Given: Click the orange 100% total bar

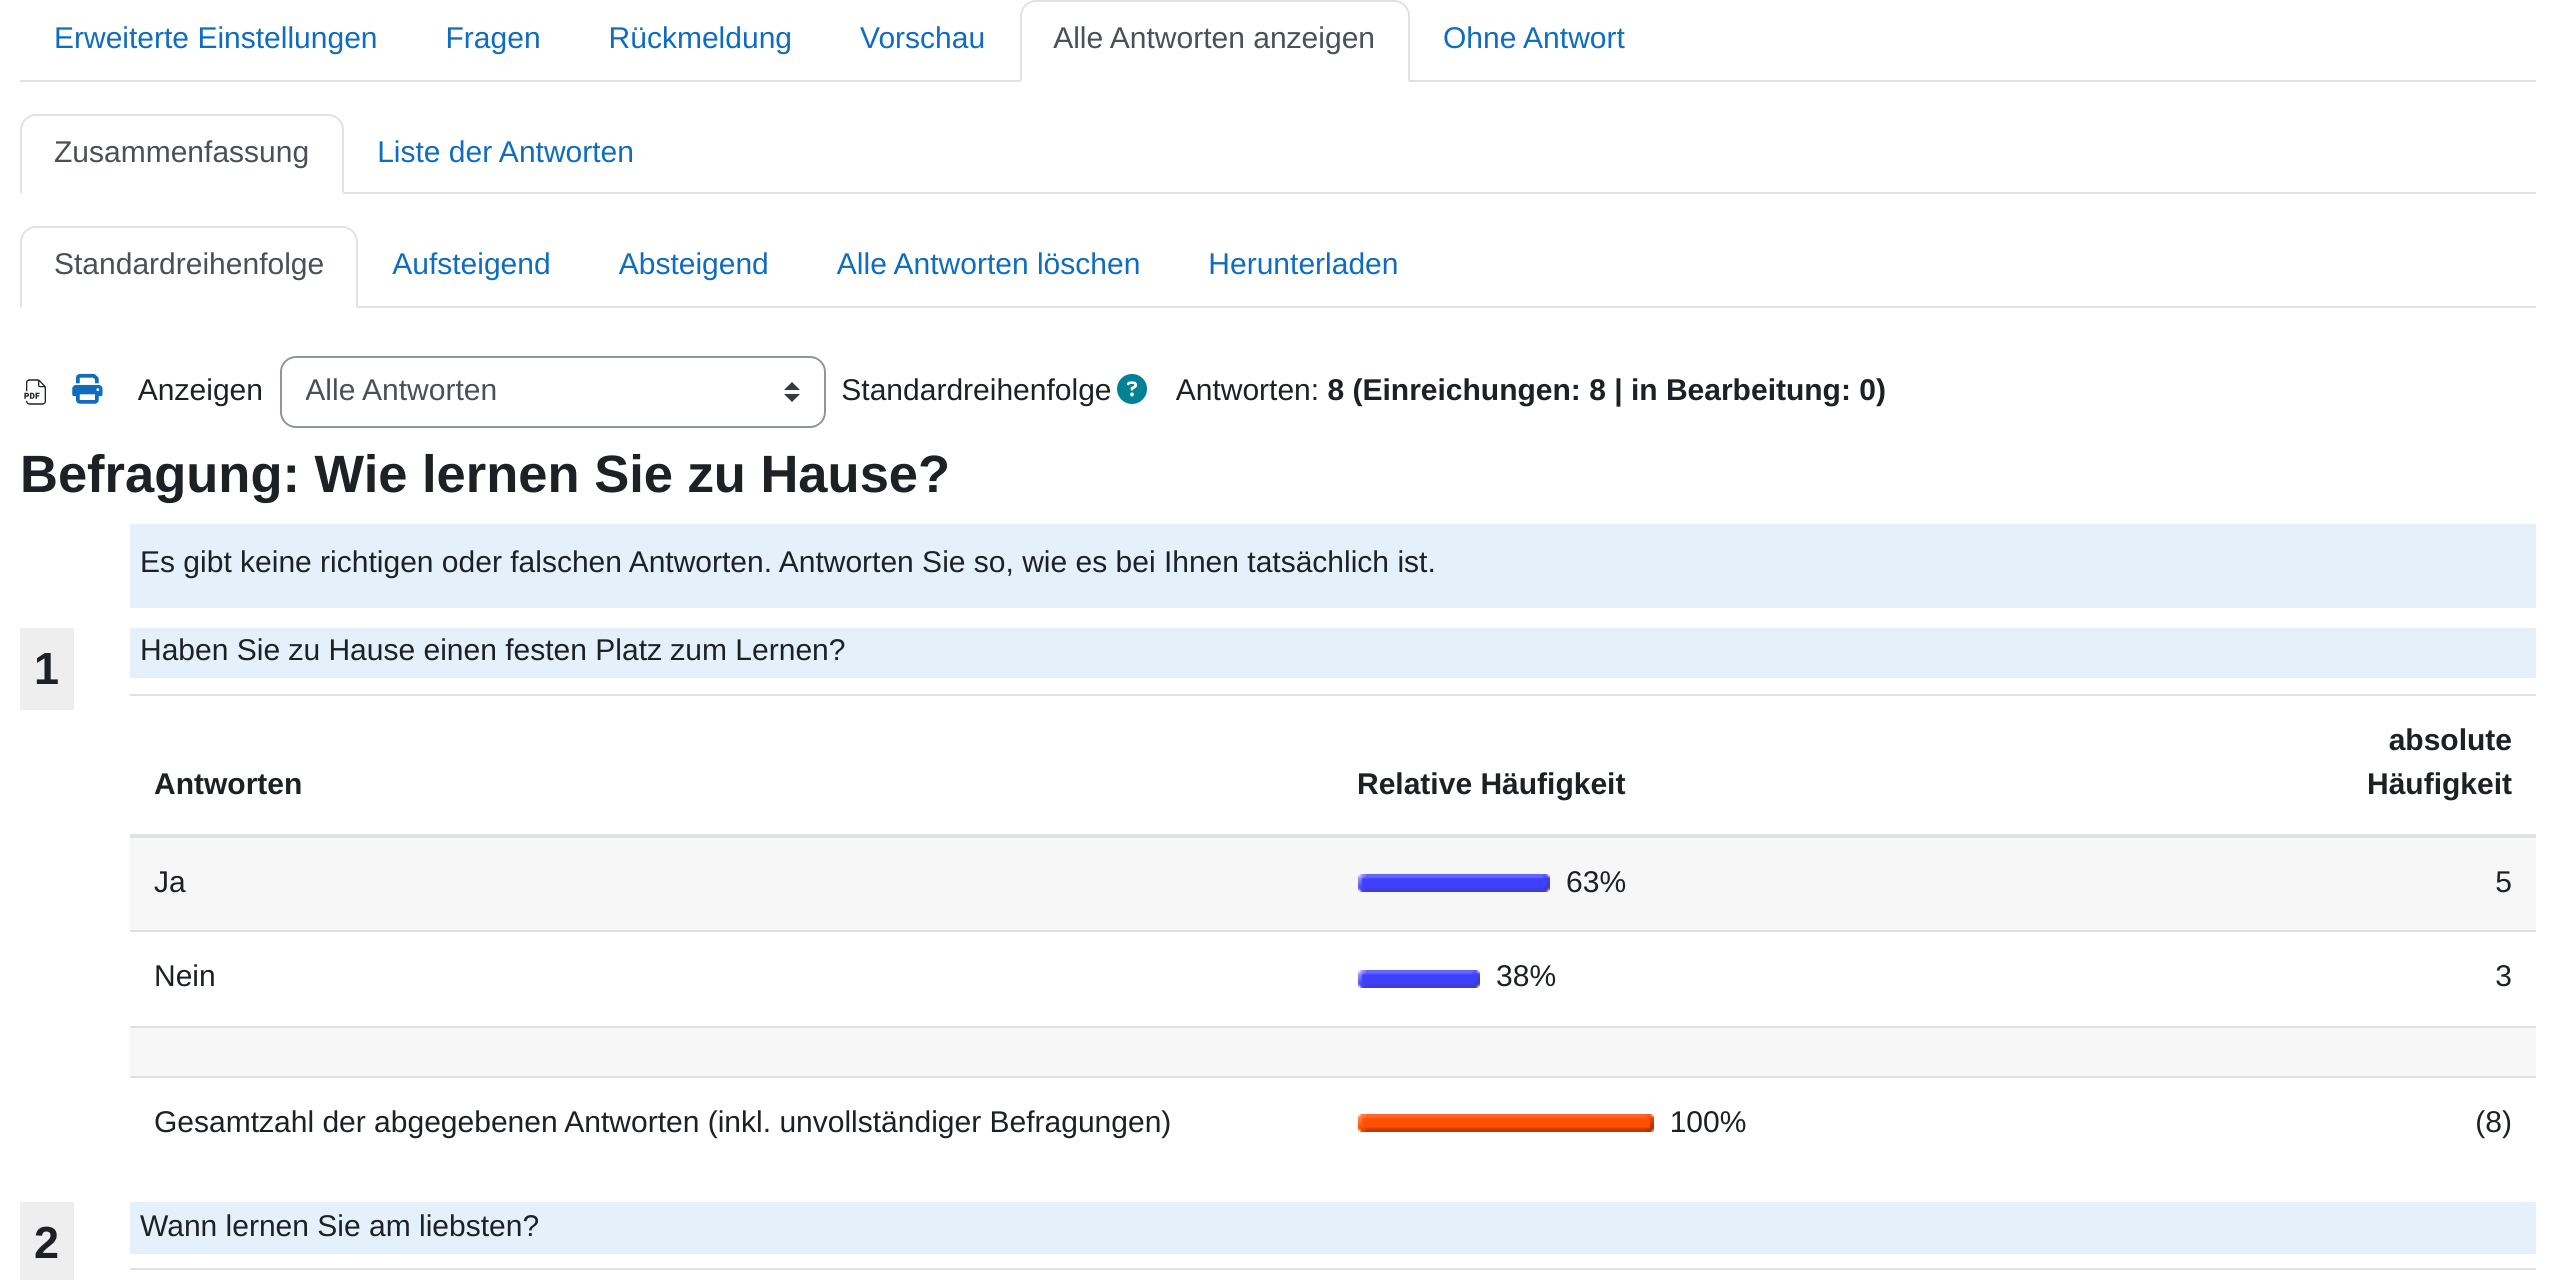Looking at the screenshot, I should click(1505, 1122).
